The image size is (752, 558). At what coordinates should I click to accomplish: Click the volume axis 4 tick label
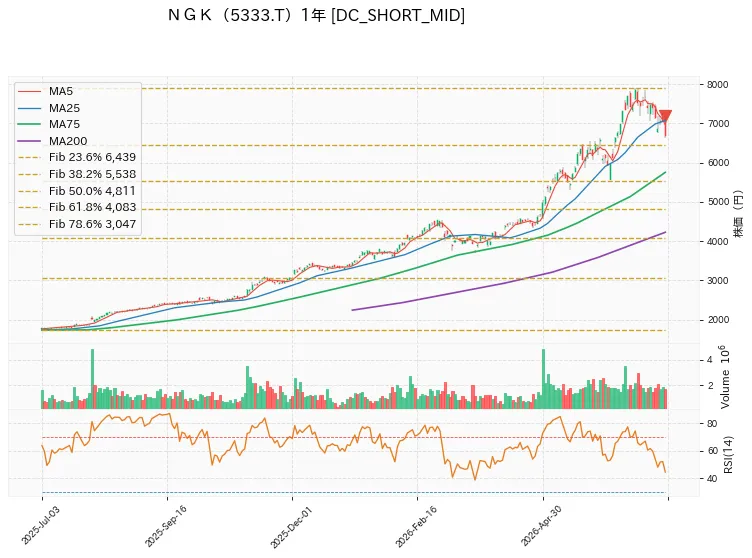click(709, 360)
